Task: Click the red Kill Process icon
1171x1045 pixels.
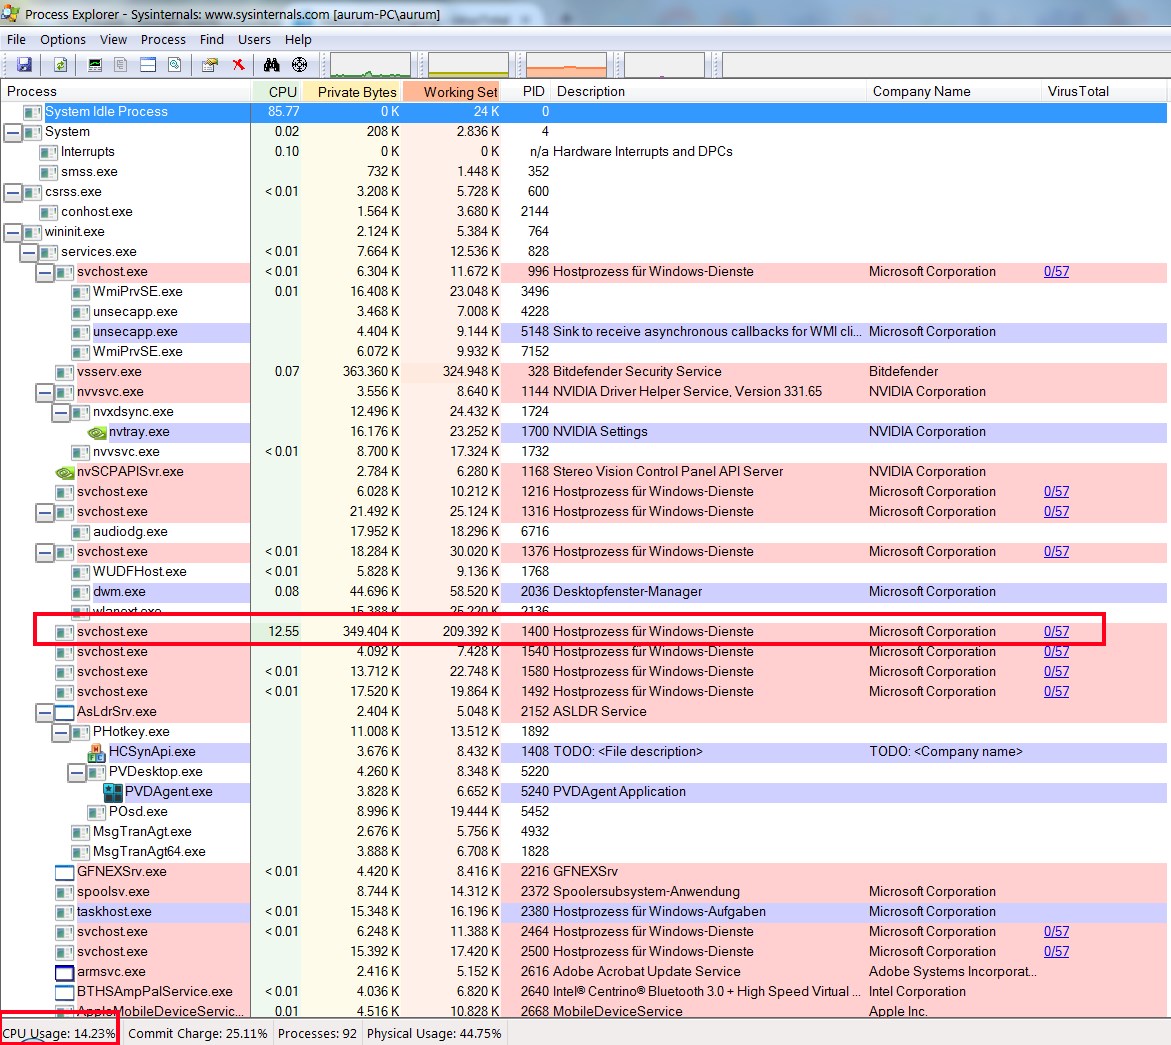Action: [238, 65]
